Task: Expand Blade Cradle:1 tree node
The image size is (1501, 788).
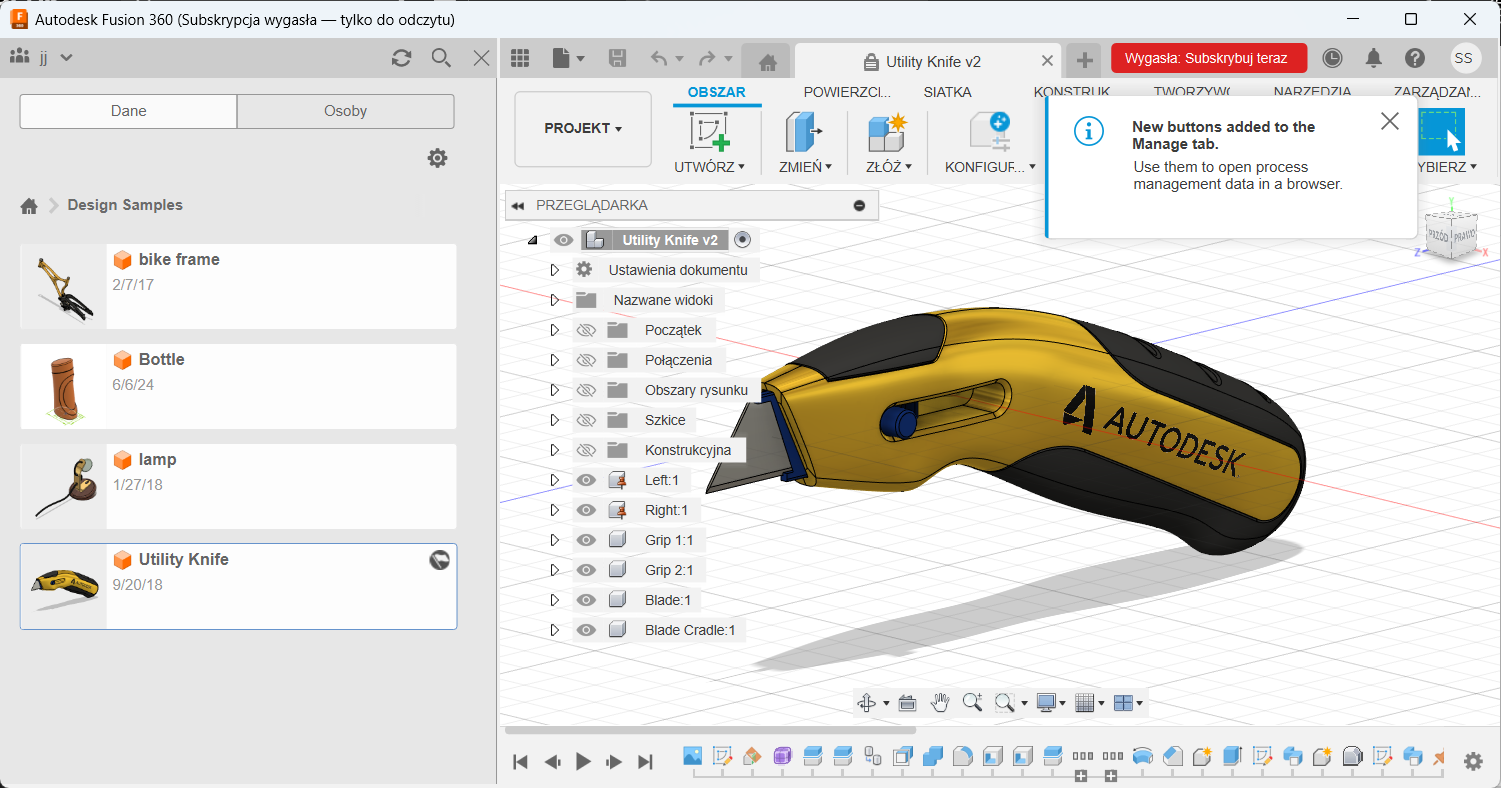Action: [x=554, y=630]
